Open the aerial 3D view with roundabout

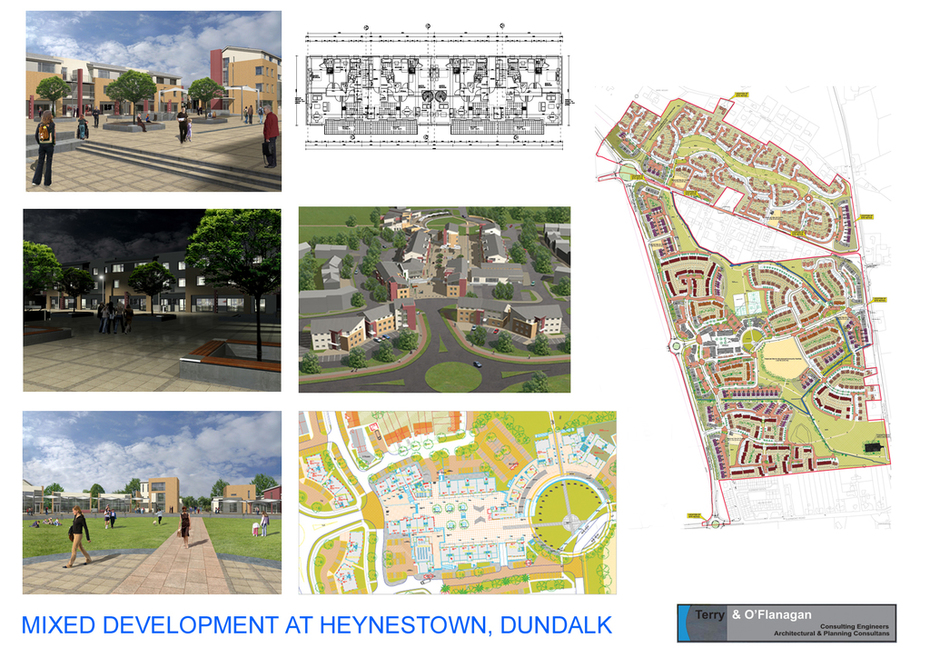pos(434,300)
